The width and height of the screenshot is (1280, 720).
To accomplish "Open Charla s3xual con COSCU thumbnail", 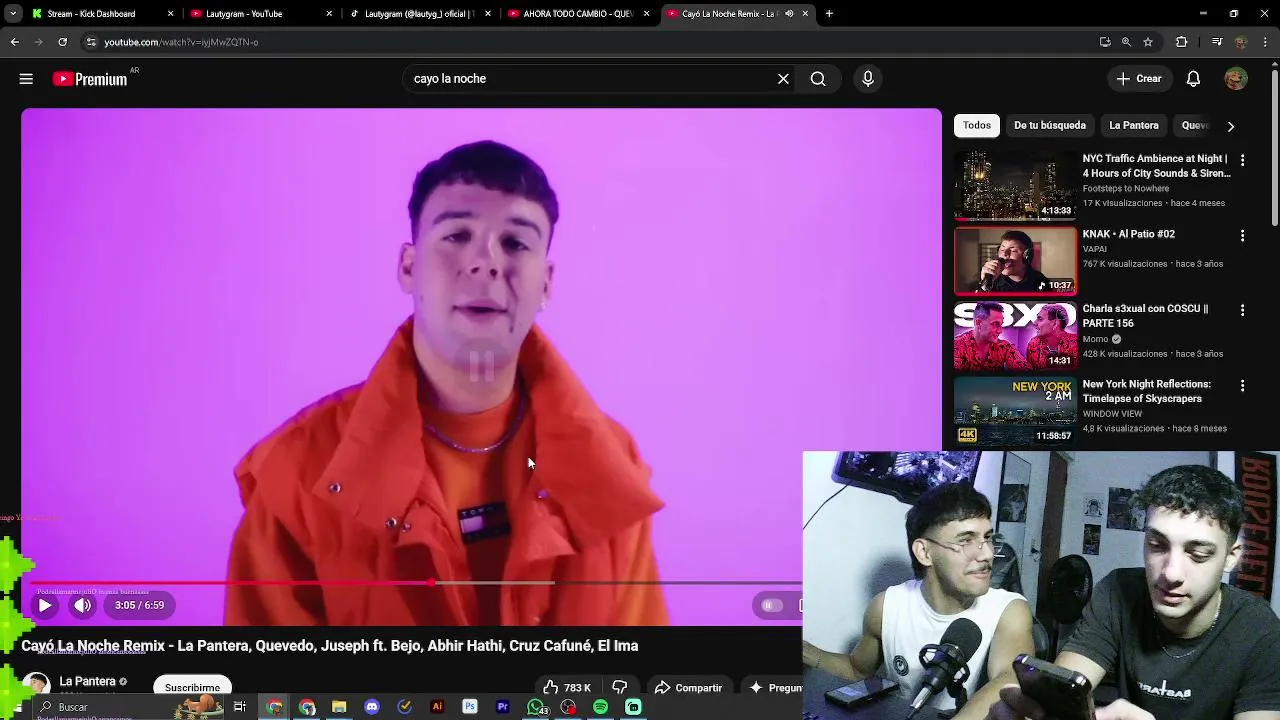I will point(1015,335).
